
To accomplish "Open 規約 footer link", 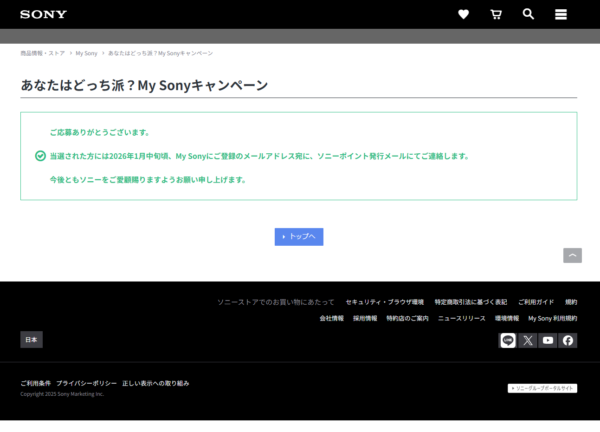I will (571, 302).
